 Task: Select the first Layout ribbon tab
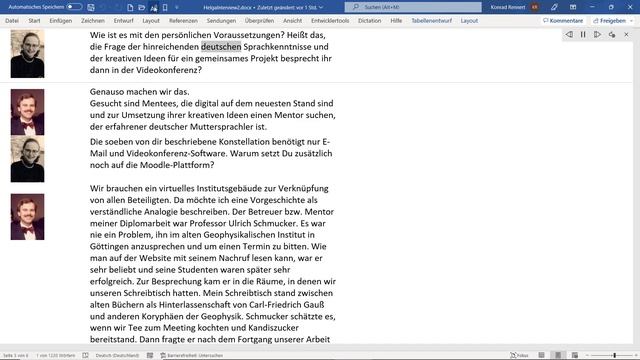[x=151, y=20]
